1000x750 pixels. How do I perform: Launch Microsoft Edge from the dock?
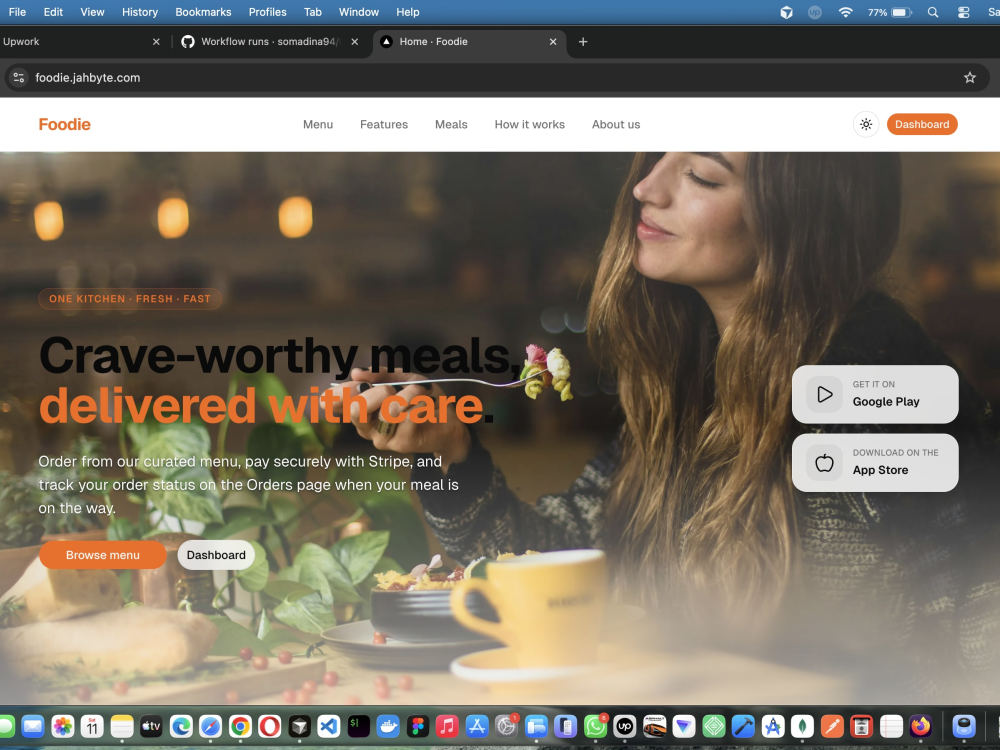181,726
